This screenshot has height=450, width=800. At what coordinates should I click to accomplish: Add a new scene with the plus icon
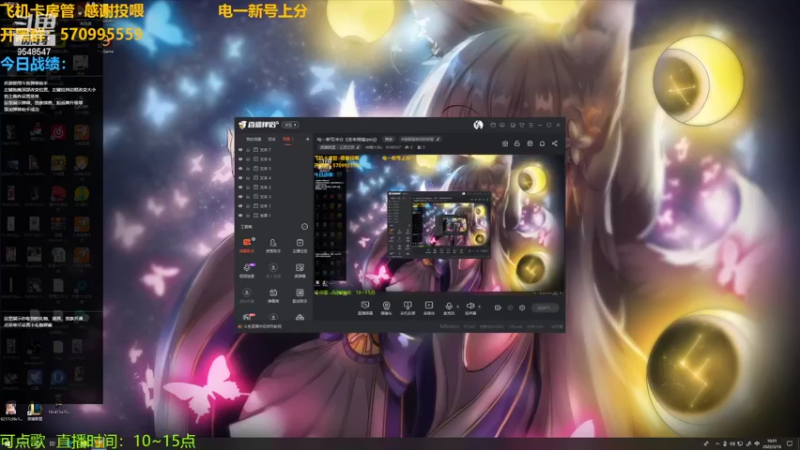tap(307, 139)
